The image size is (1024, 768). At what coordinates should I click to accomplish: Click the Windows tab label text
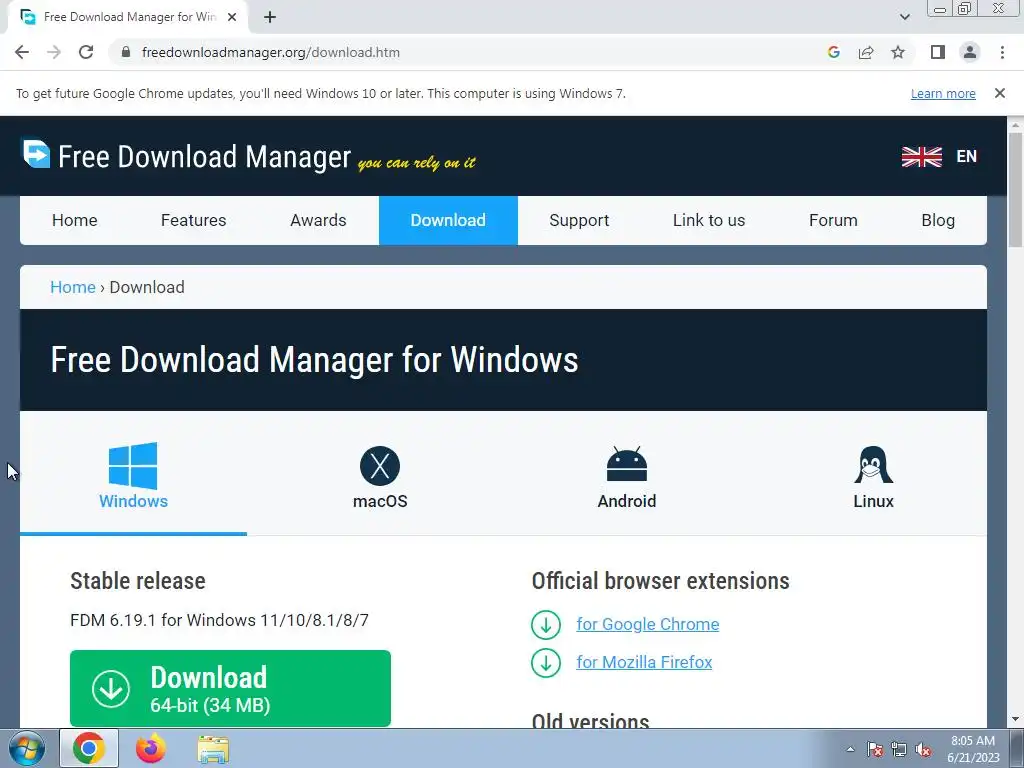[133, 501]
